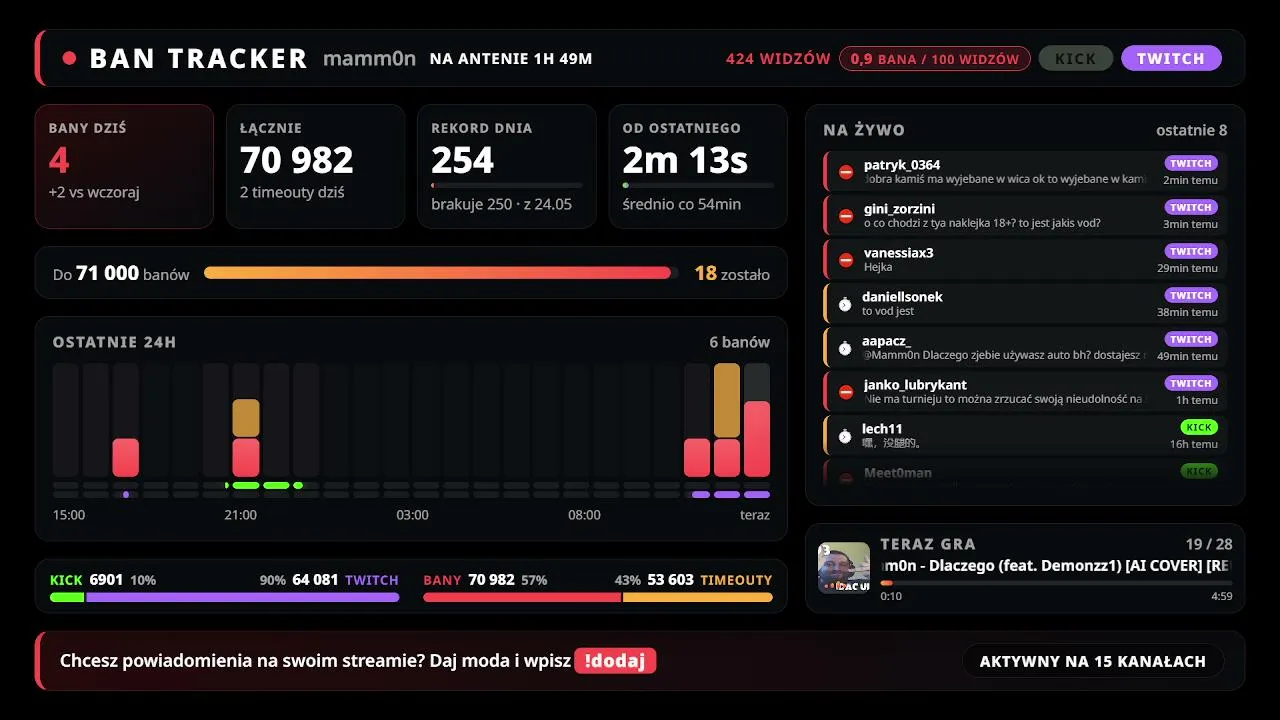Click the tallest red bar at teraz

(757, 438)
